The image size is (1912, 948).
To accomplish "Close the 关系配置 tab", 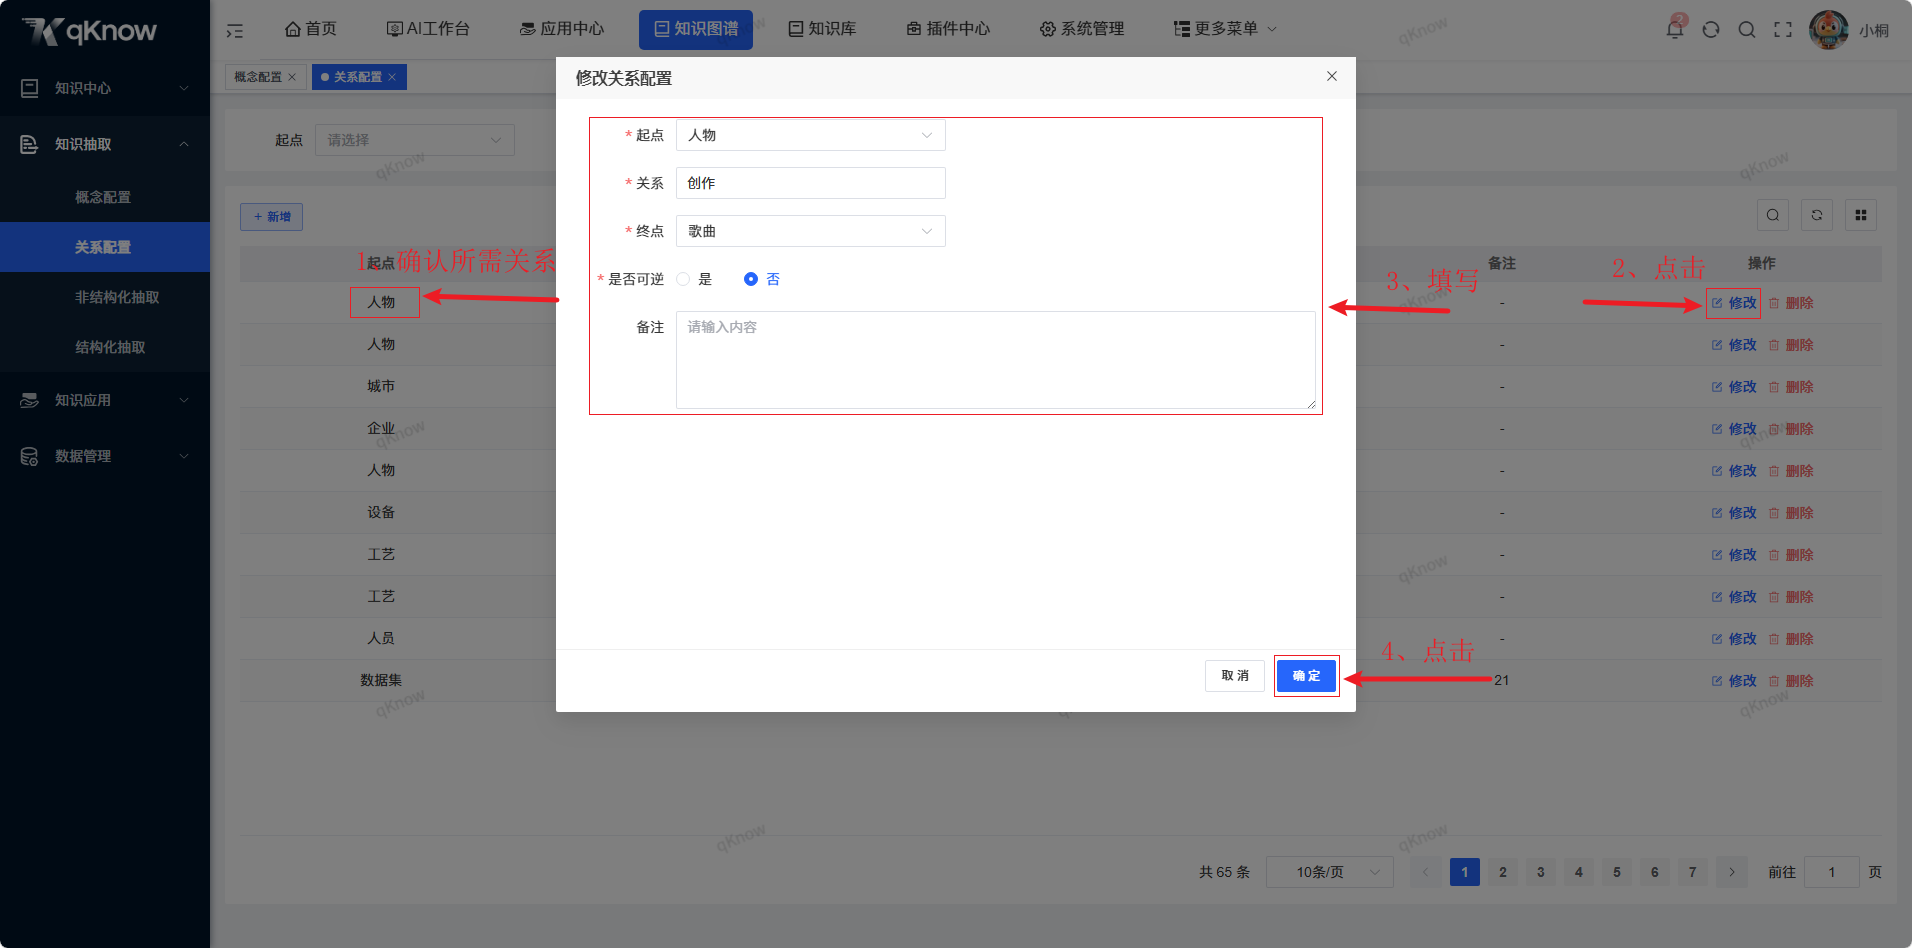I will 392,77.
